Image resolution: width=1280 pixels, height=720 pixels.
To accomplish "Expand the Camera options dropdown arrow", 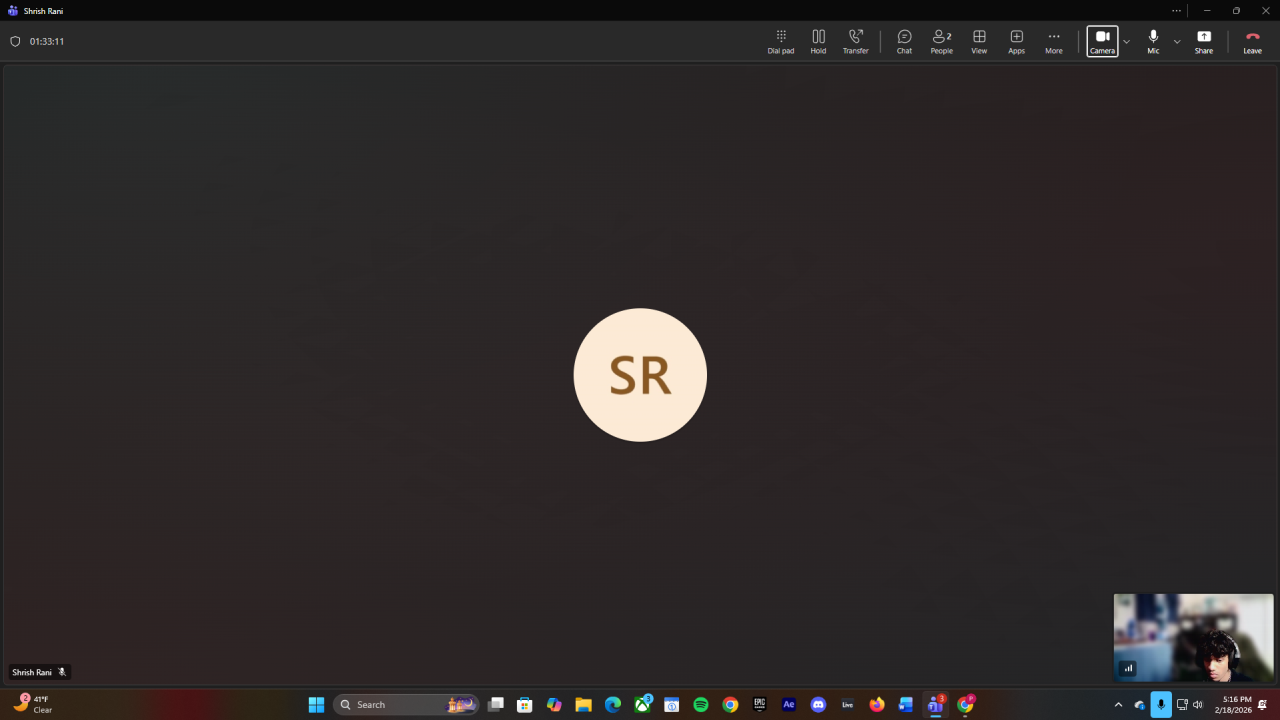I will [x=1127, y=42].
